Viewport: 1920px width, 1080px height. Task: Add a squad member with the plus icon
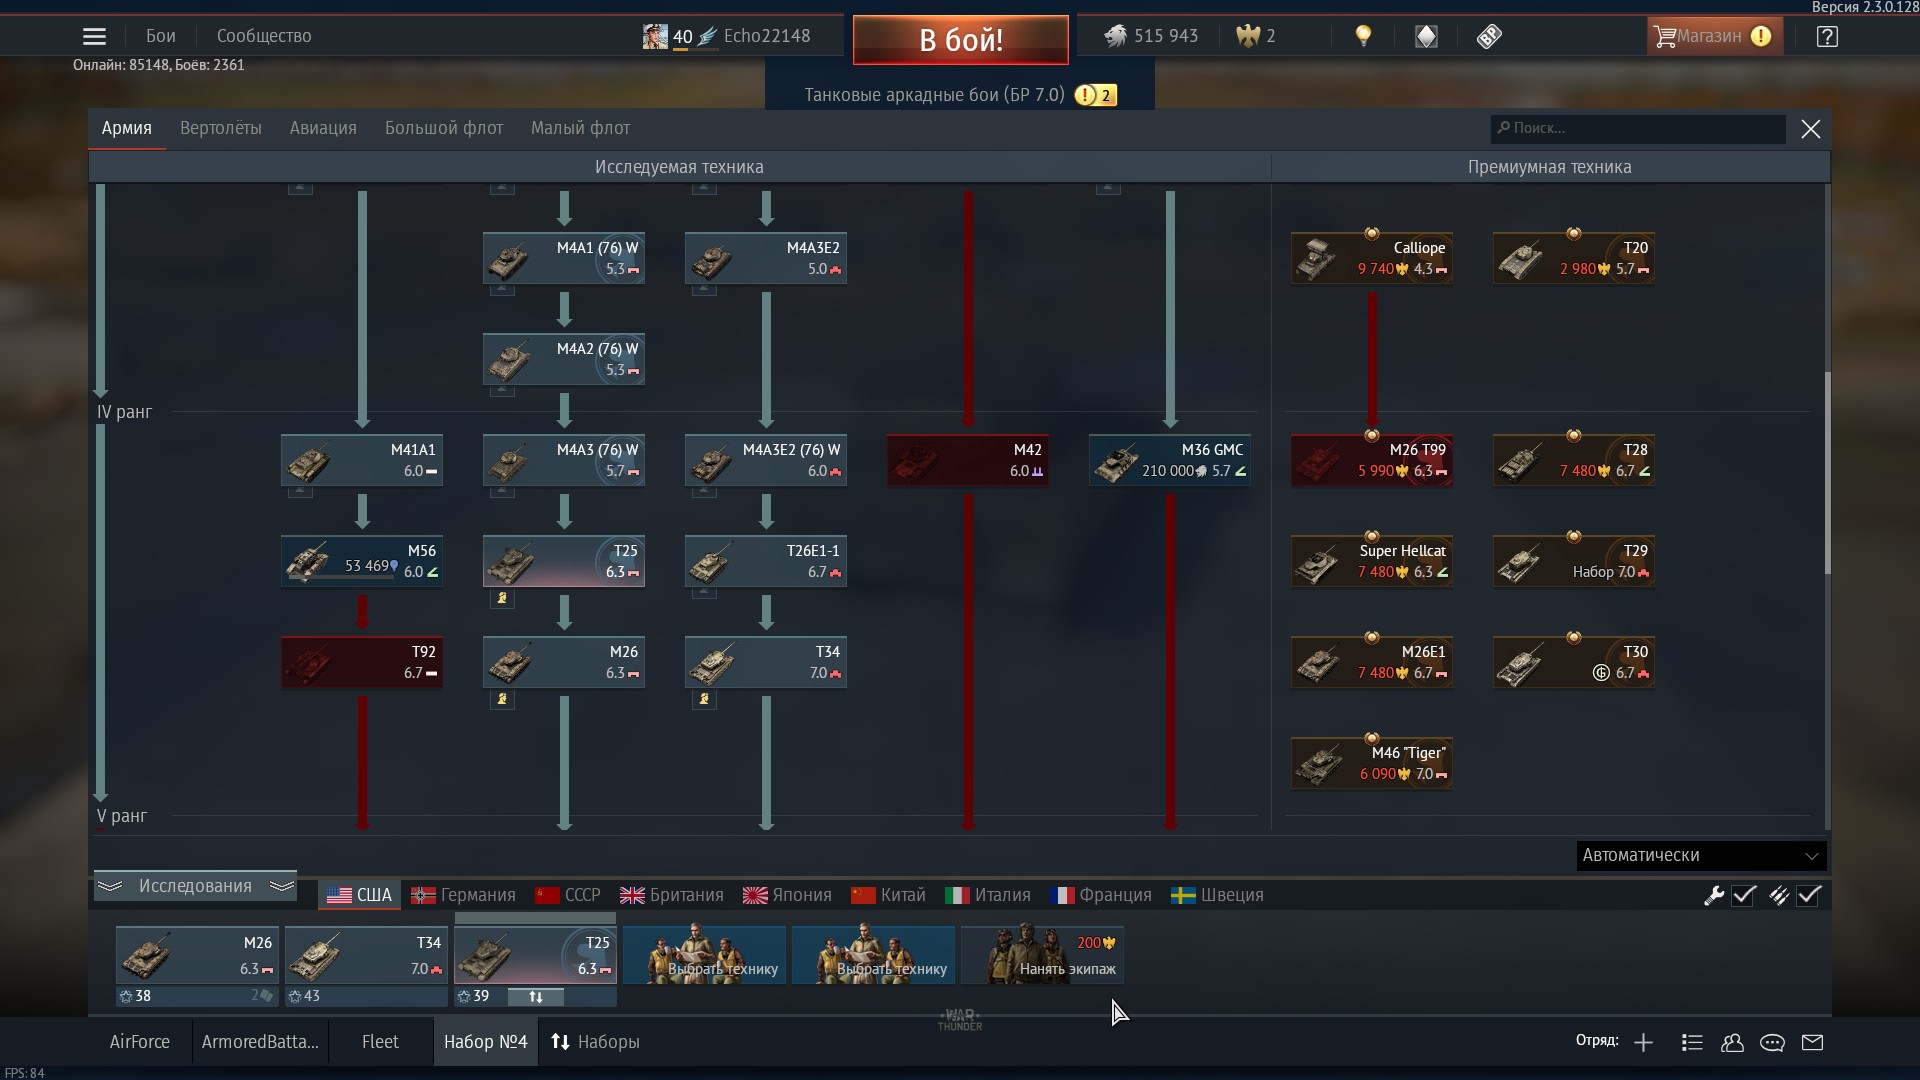click(1643, 1042)
